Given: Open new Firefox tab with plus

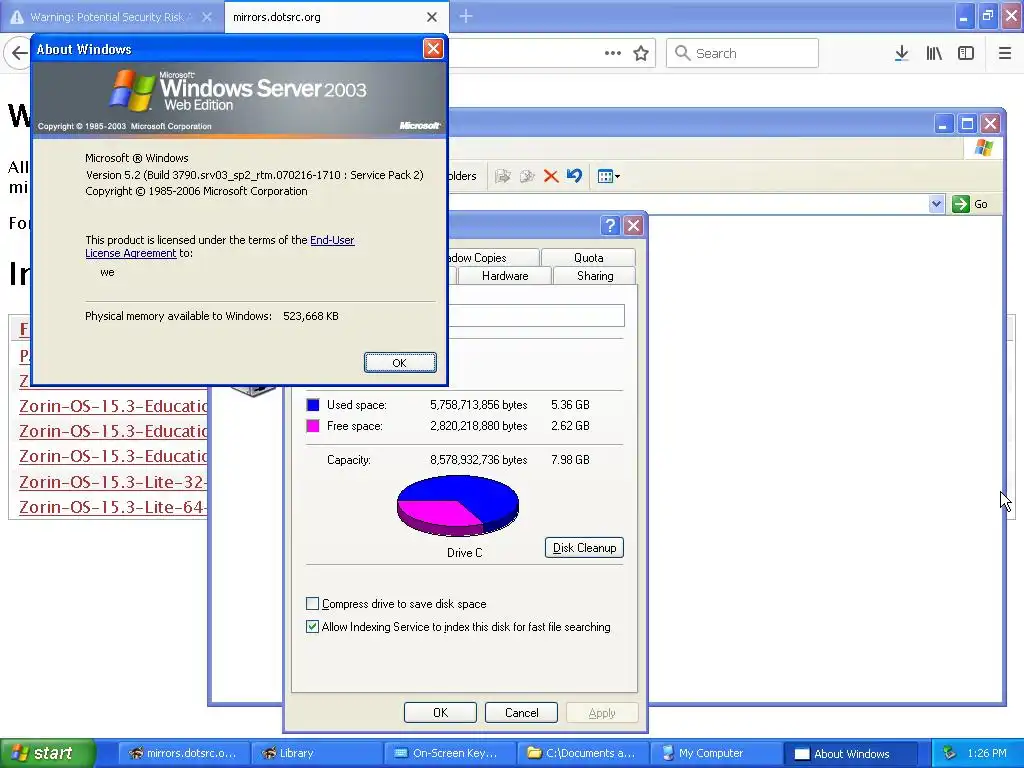Looking at the screenshot, I should (466, 16).
